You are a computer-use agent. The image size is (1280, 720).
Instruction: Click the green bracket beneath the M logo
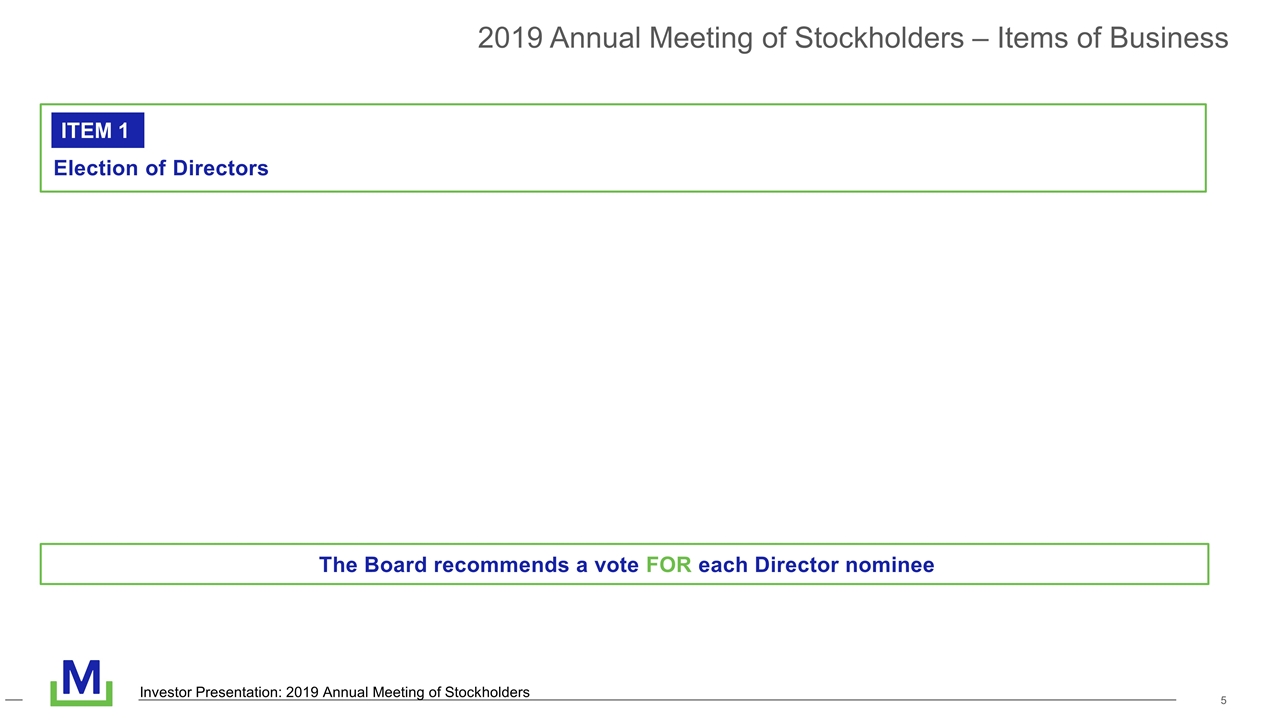click(x=81, y=702)
